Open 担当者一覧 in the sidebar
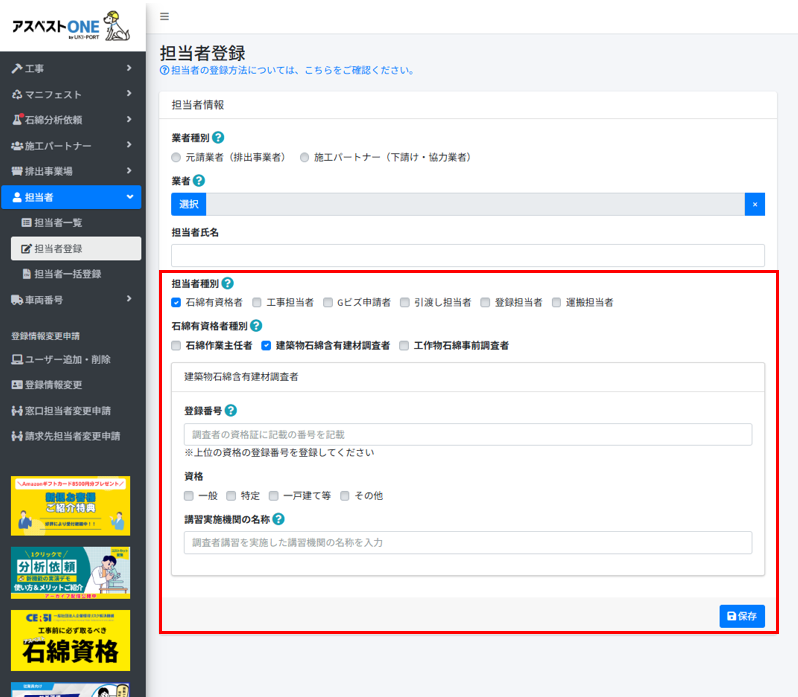 (67, 223)
